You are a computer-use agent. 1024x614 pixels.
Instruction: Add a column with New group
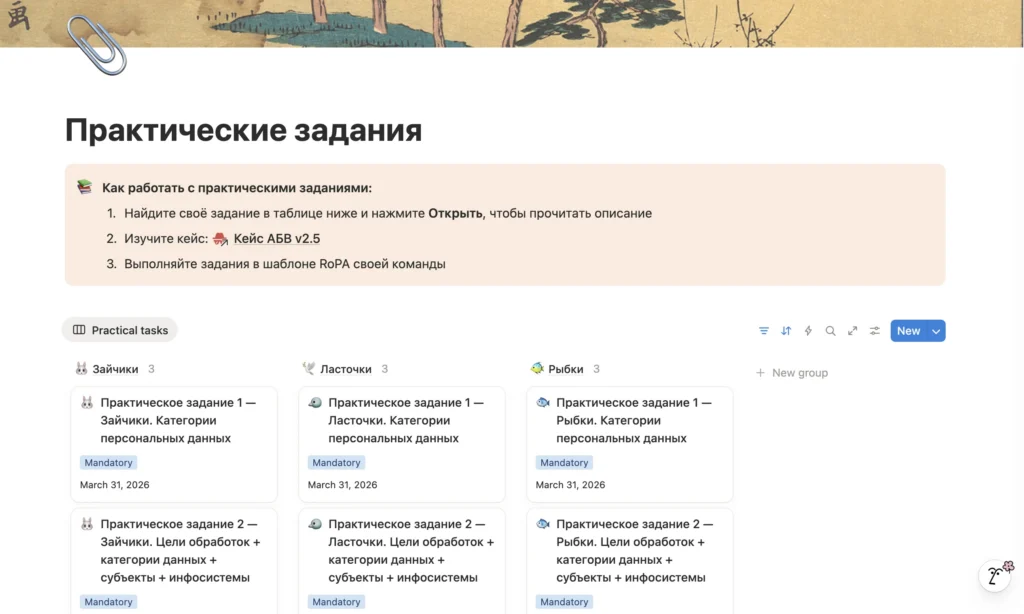791,373
